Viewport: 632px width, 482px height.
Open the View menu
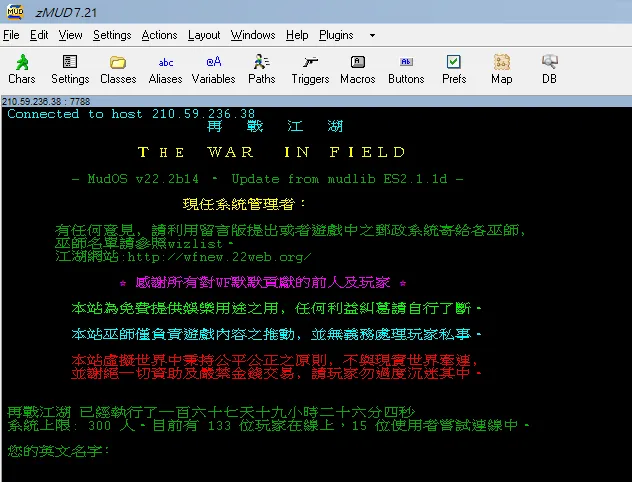pos(71,35)
